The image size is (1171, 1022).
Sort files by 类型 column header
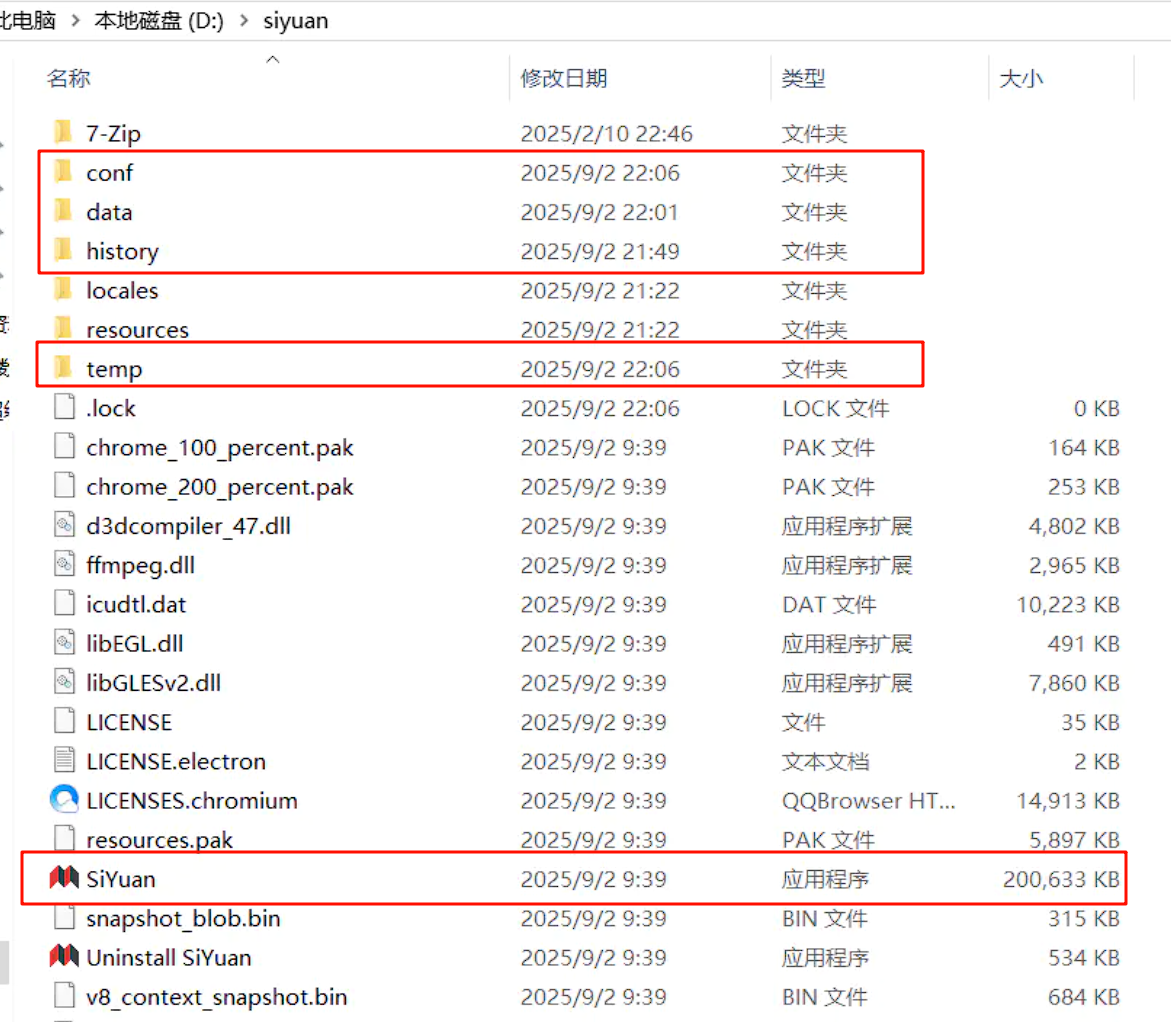(804, 78)
